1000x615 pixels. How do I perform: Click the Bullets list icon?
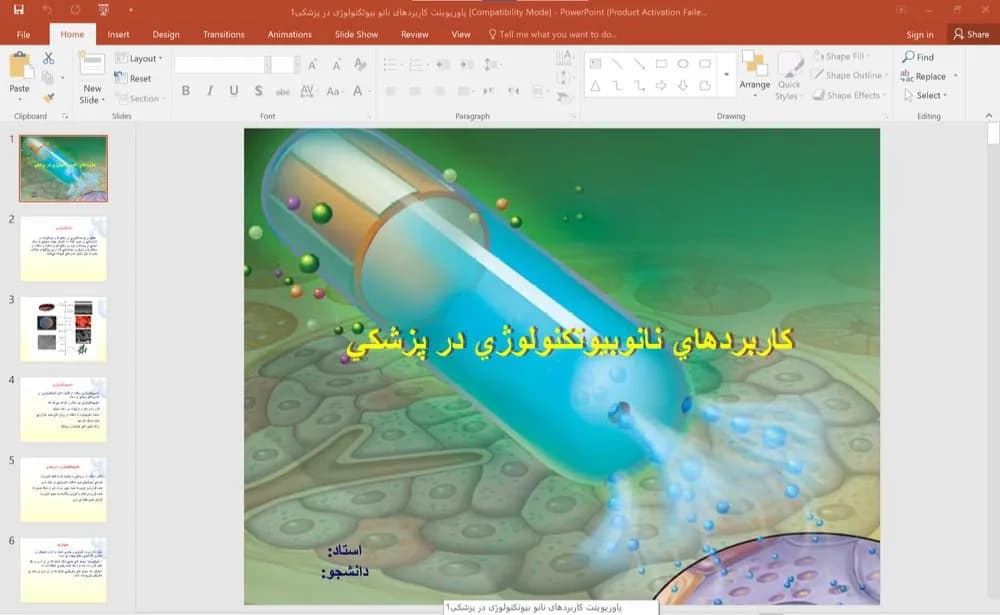pos(391,64)
